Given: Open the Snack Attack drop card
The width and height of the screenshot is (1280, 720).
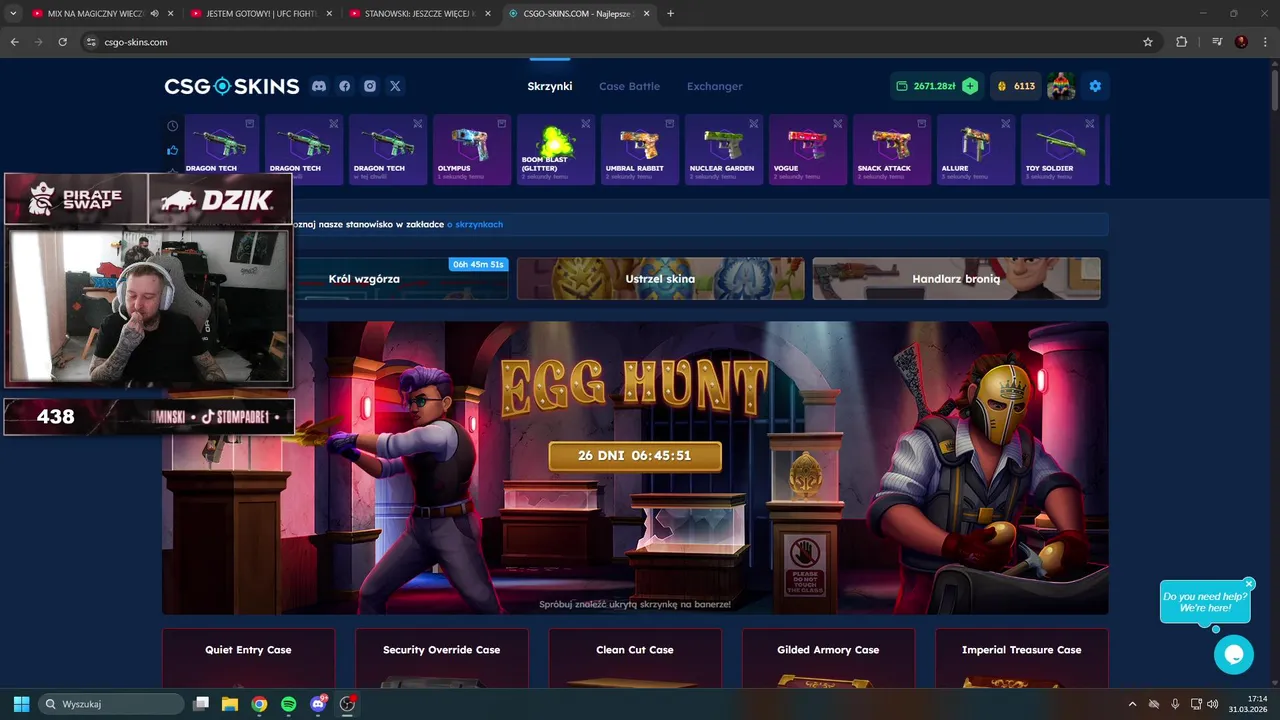Looking at the screenshot, I should [x=892, y=150].
